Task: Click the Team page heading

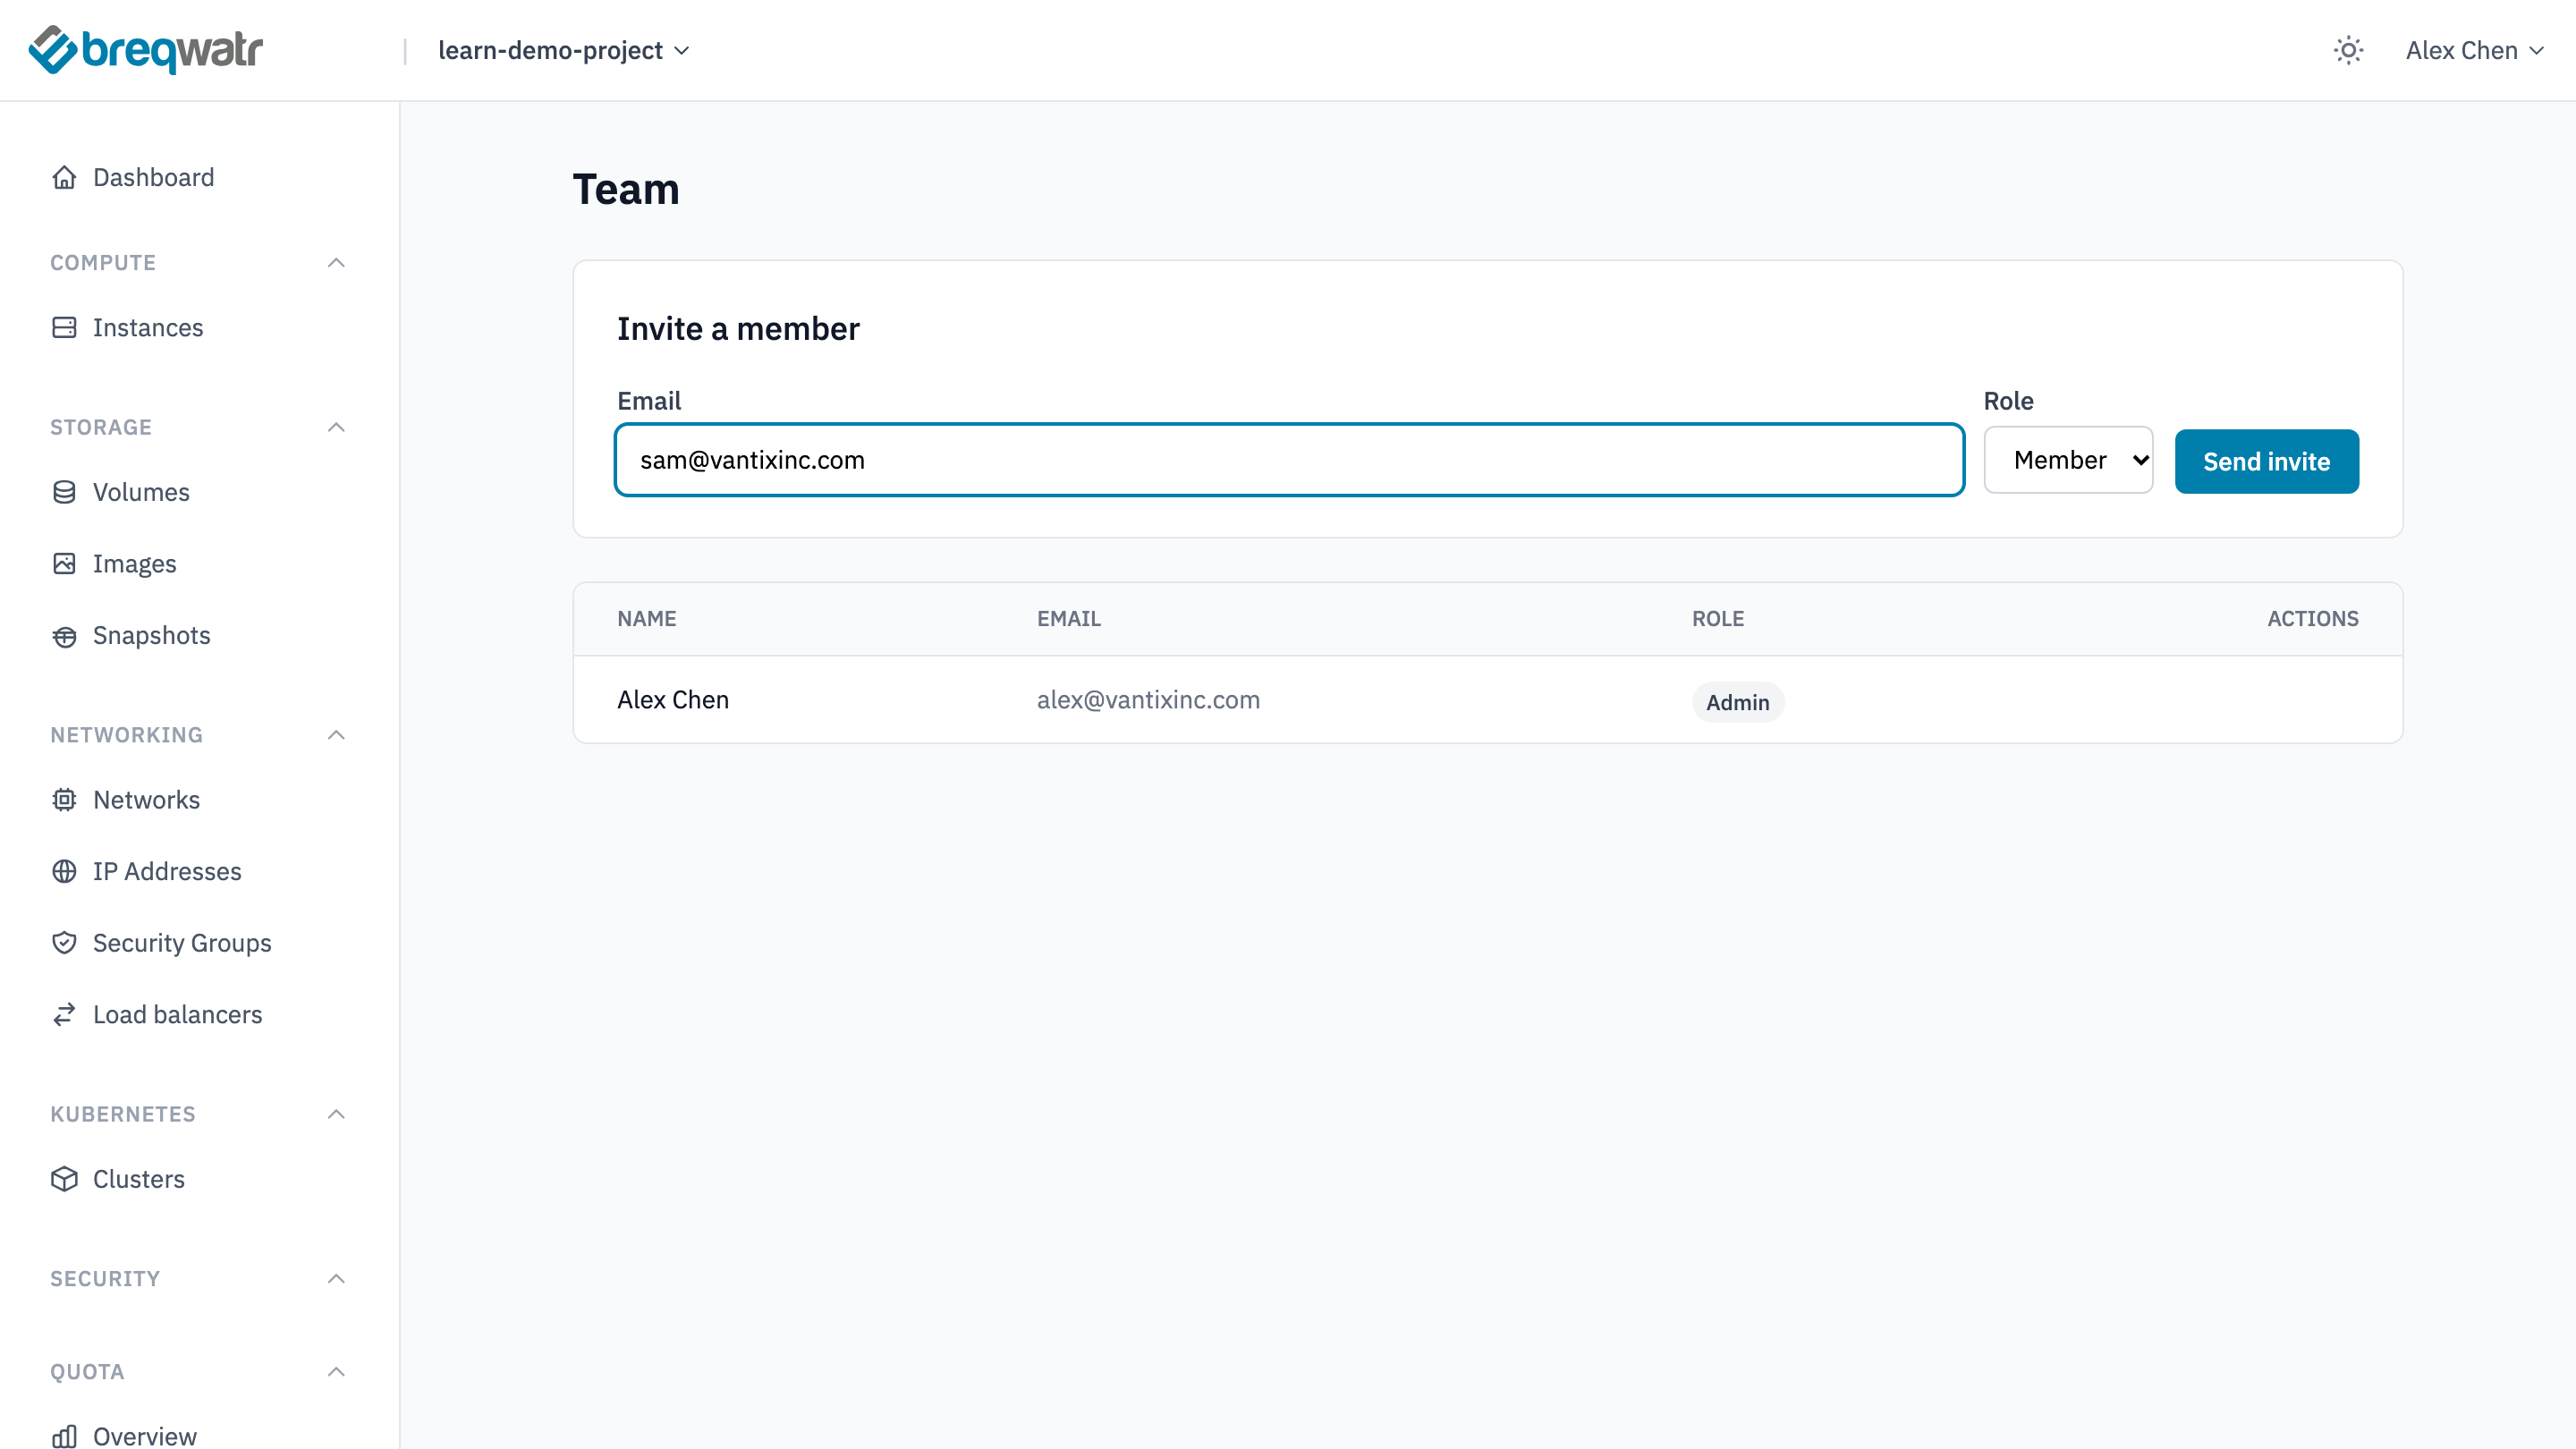Action: pos(626,189)
